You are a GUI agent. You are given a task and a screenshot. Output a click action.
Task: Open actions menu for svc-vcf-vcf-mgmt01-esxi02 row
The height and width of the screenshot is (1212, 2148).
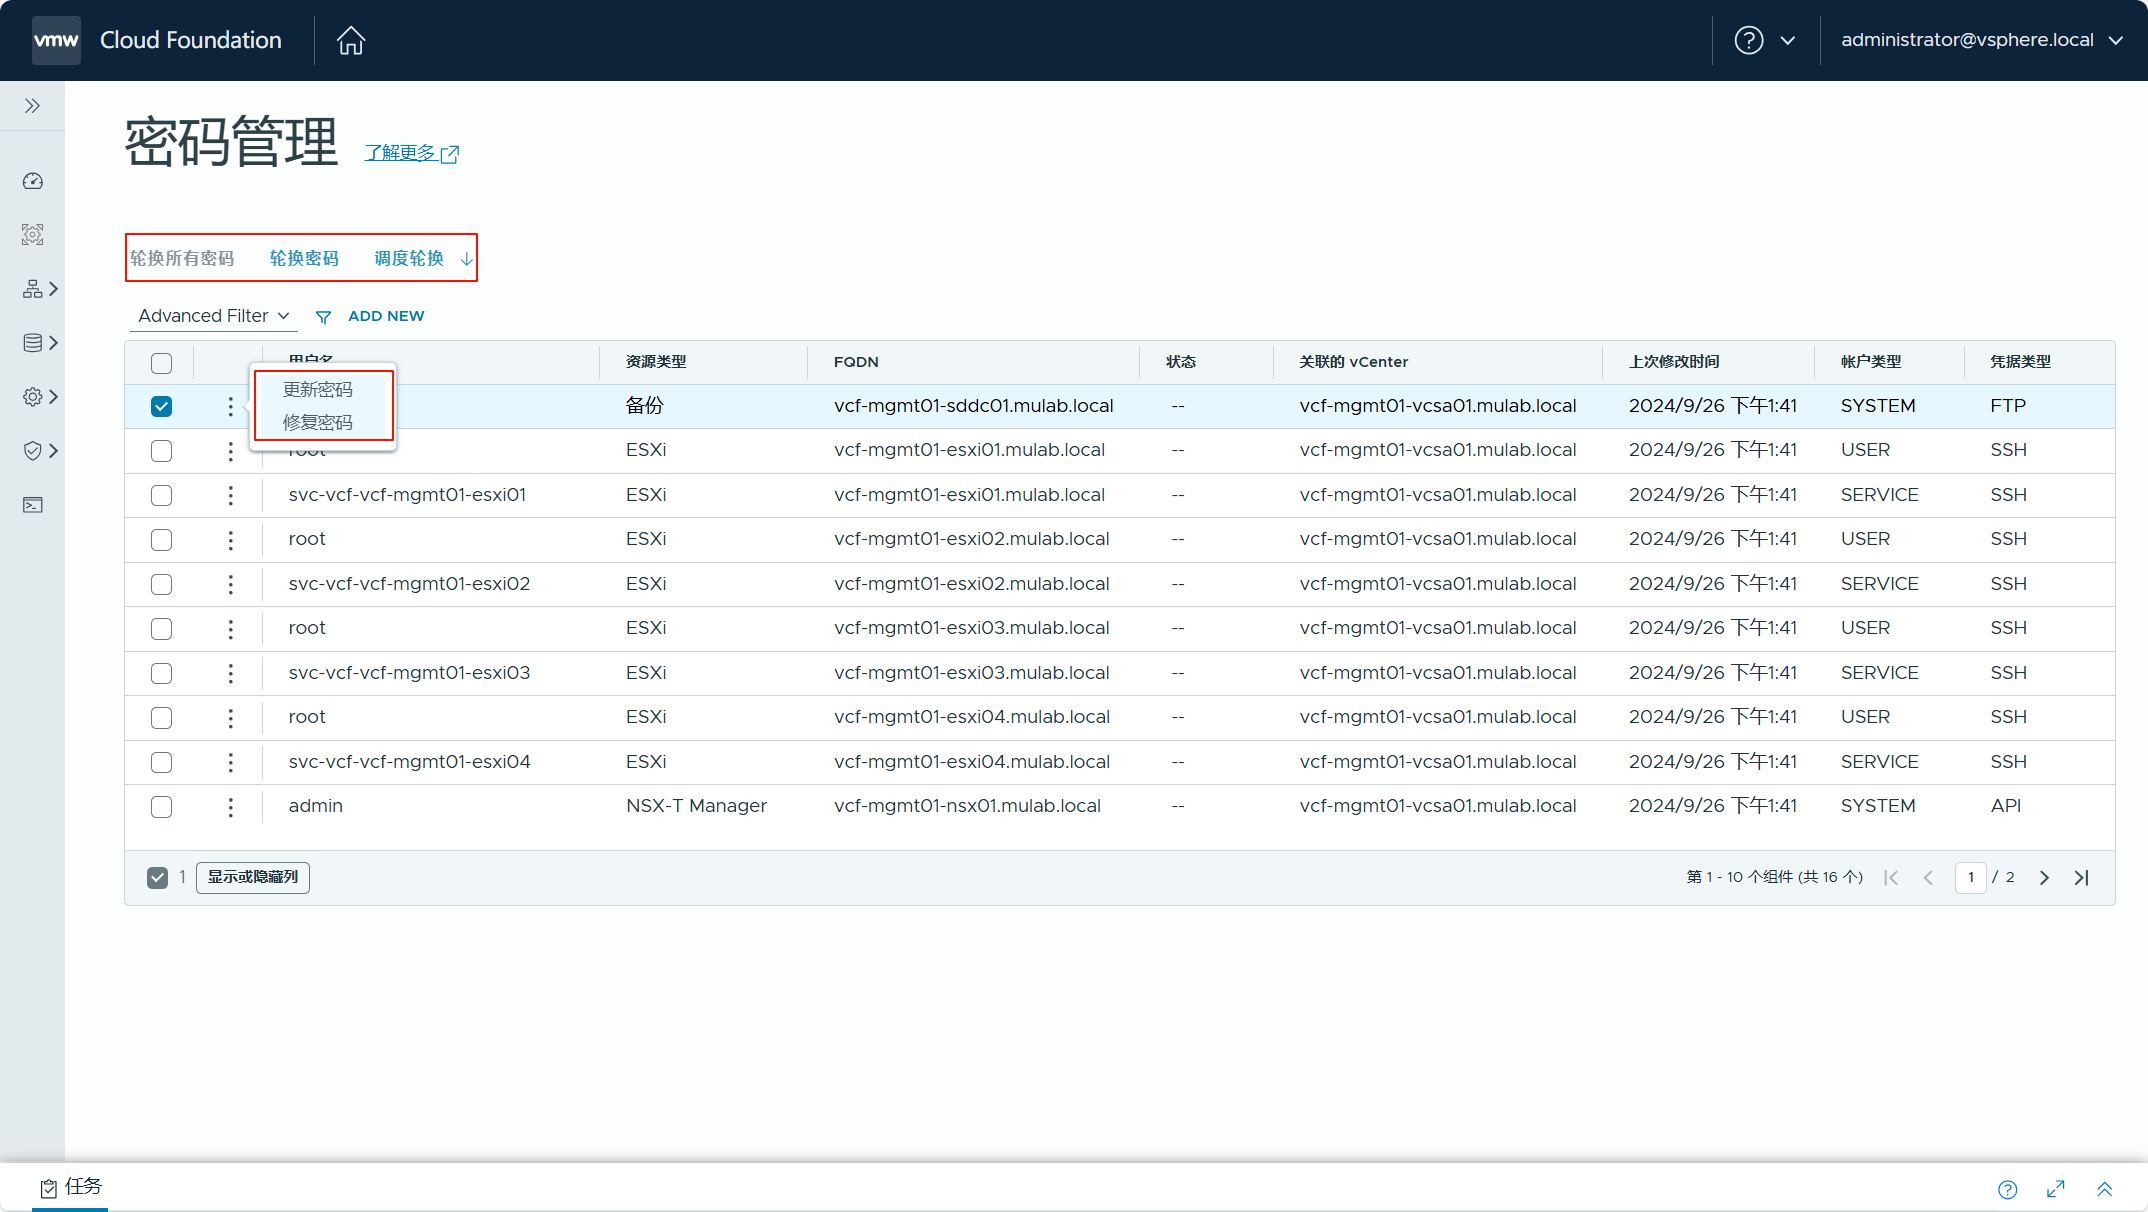(230, 584)
